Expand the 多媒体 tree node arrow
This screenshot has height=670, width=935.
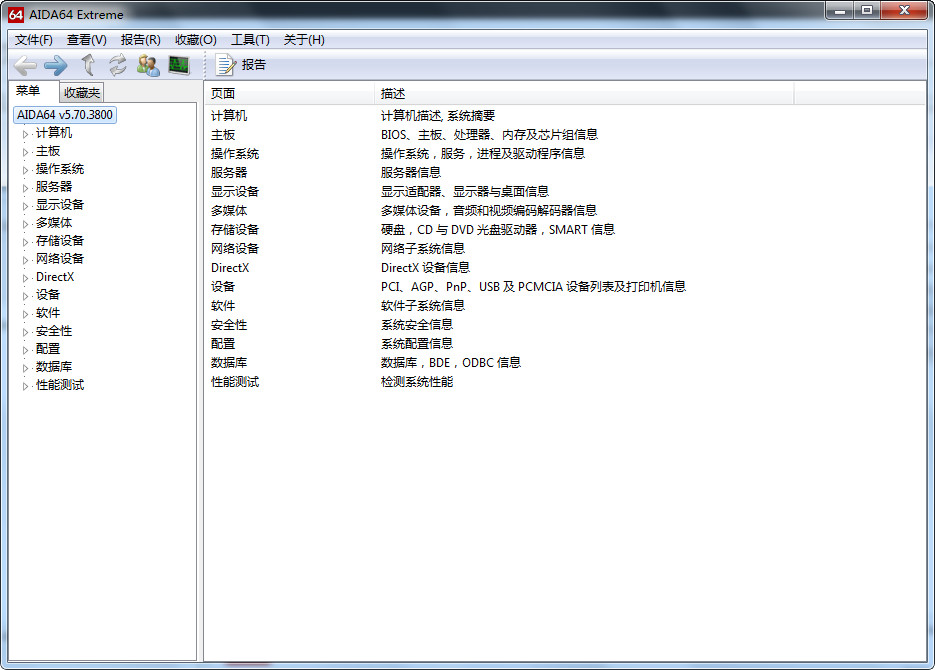(25, 224)
